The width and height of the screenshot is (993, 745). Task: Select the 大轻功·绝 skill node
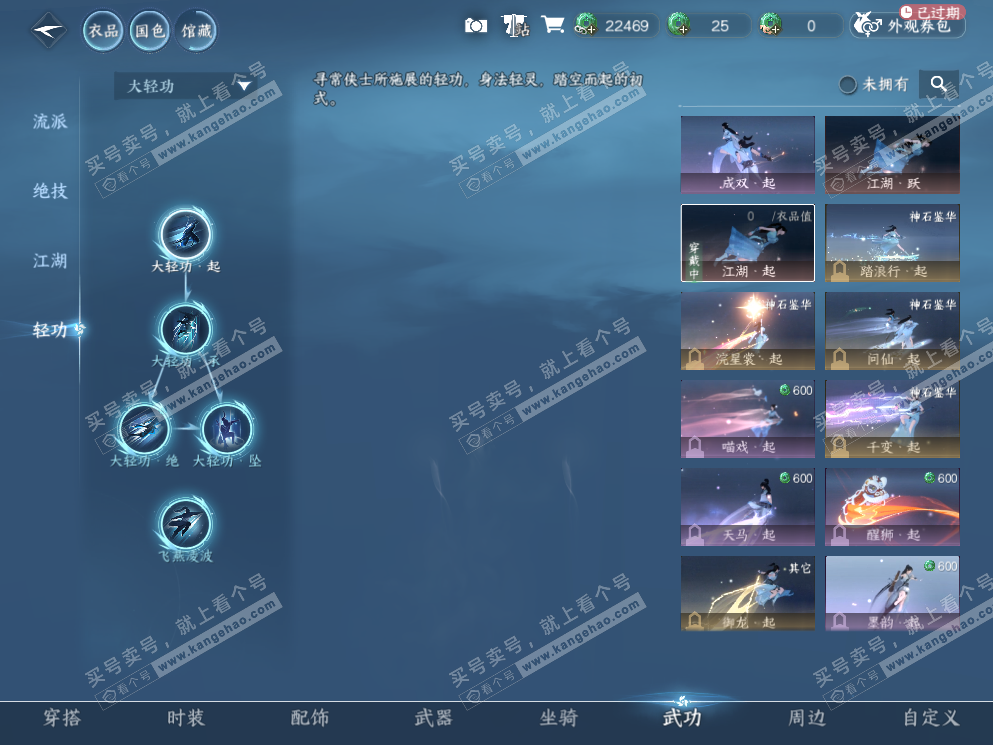click(144, 429)
